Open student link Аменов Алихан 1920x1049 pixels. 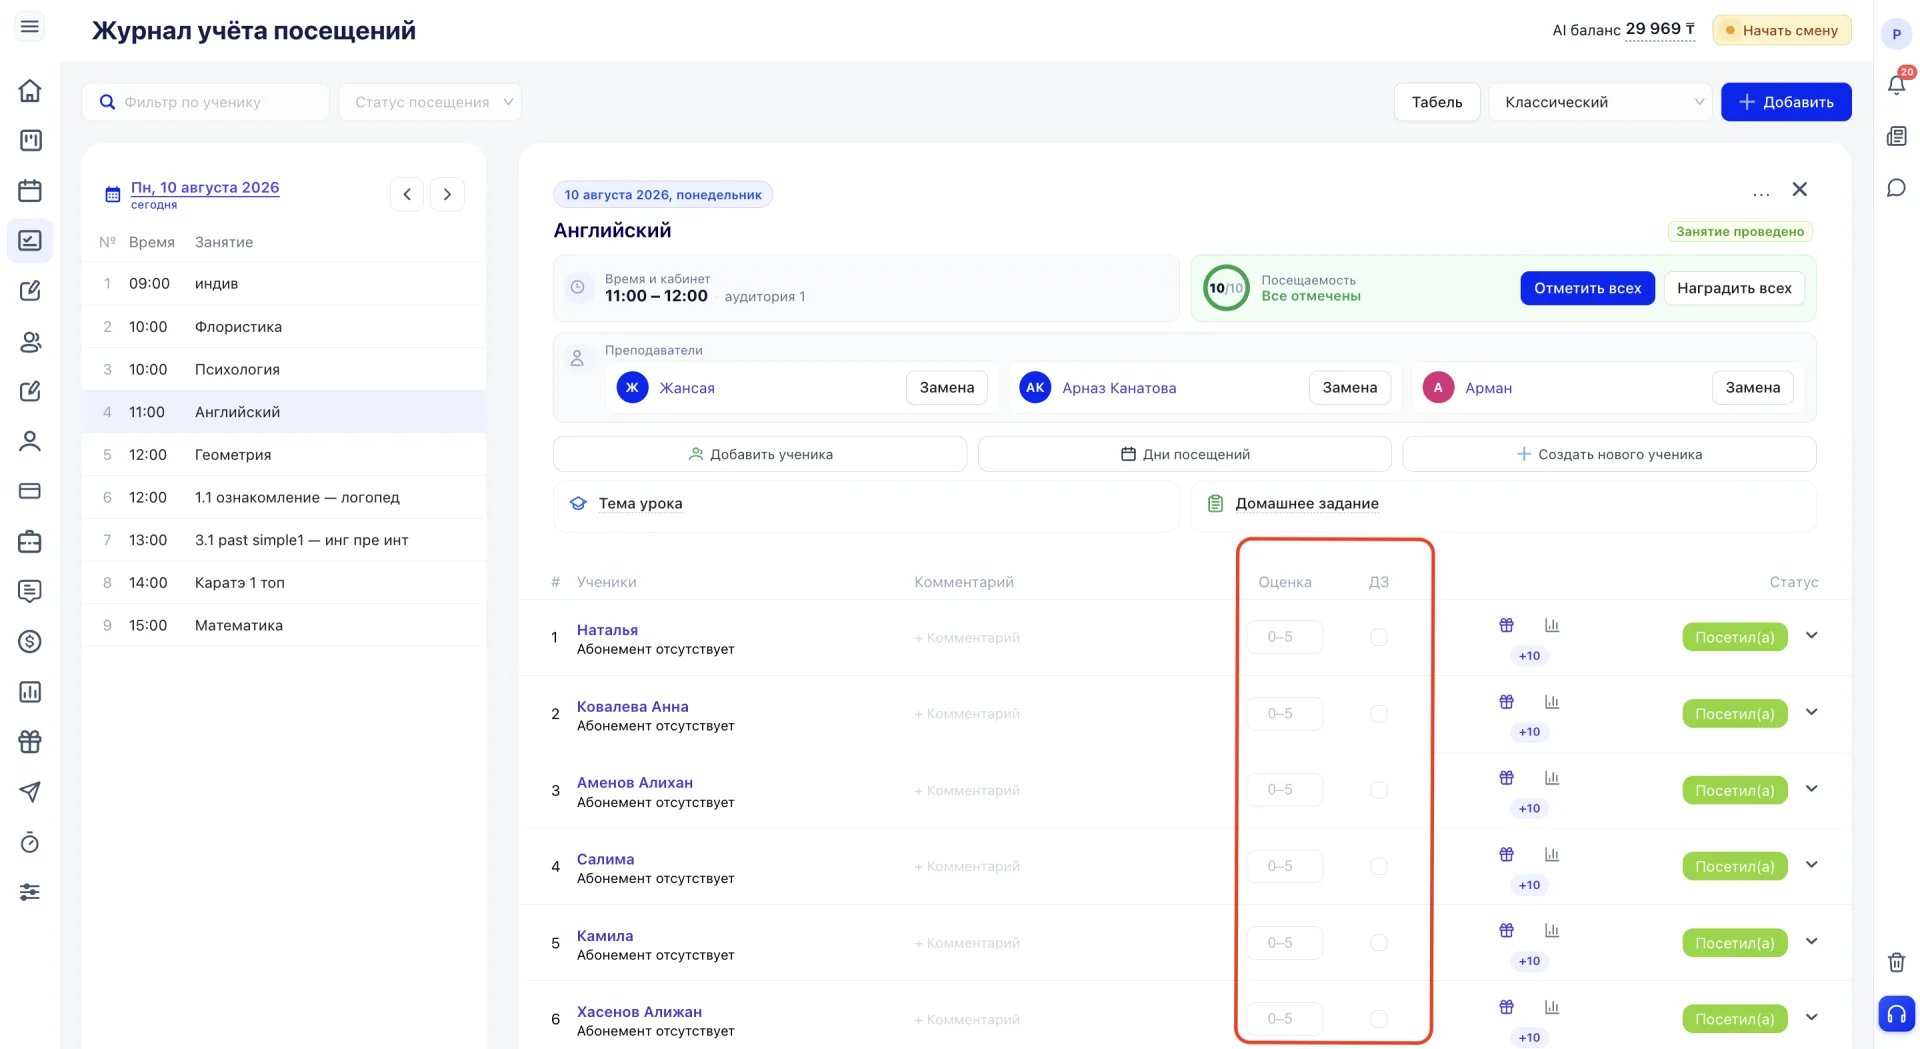[635, 783]
